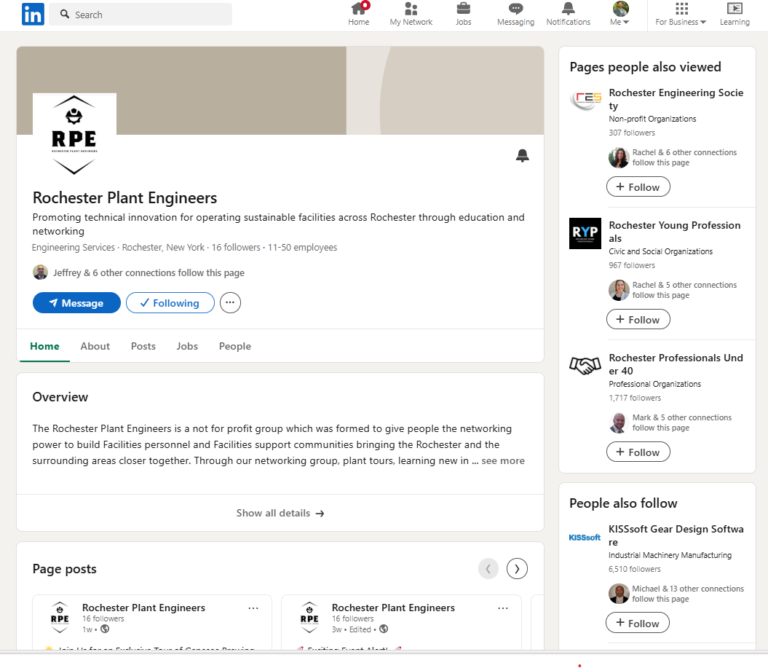Open the ellipsis menu on the 1w post
The height and width of the screenshot is (668, 768).
coord(253,608)
